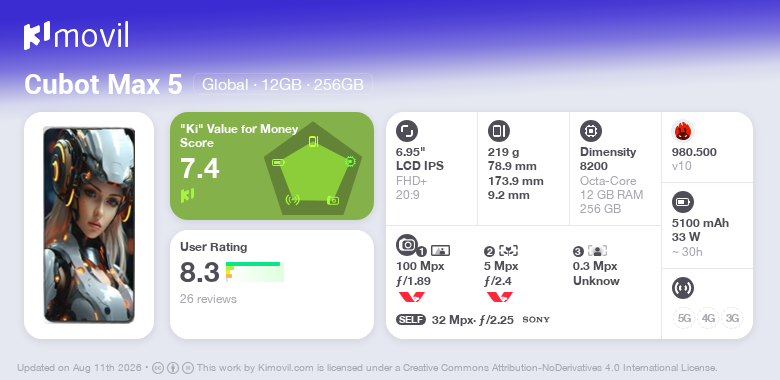Click the AnTuTu benchmark flame icon
780x380 pixels.
click(683, 131)
